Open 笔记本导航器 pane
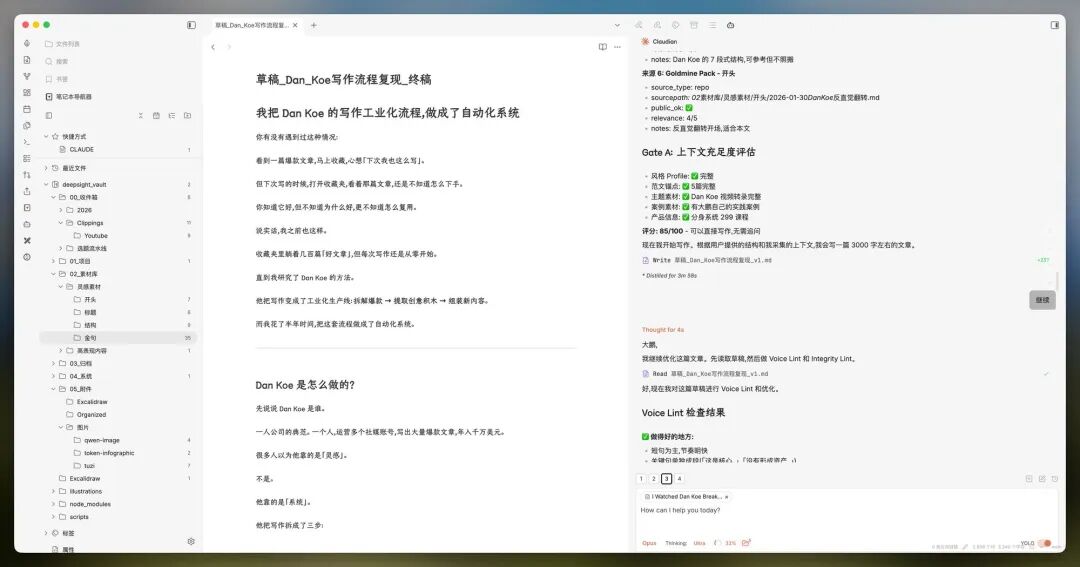The image size is (1080, 567). [68, 97]
